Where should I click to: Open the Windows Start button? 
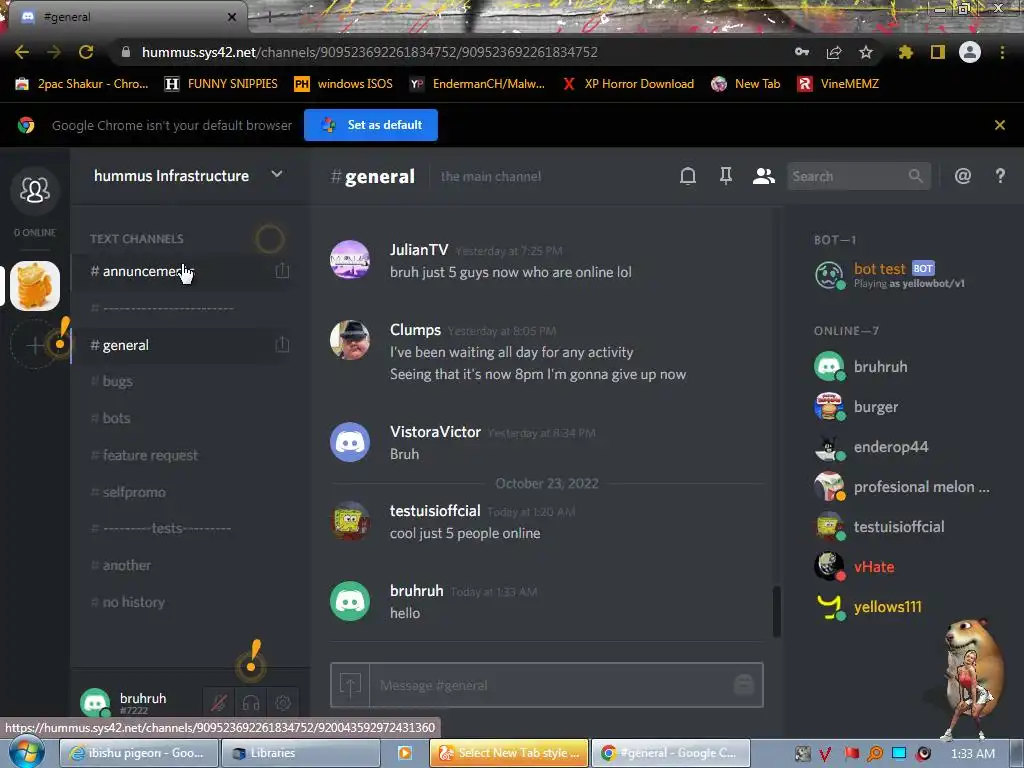[x=26, y=752]
